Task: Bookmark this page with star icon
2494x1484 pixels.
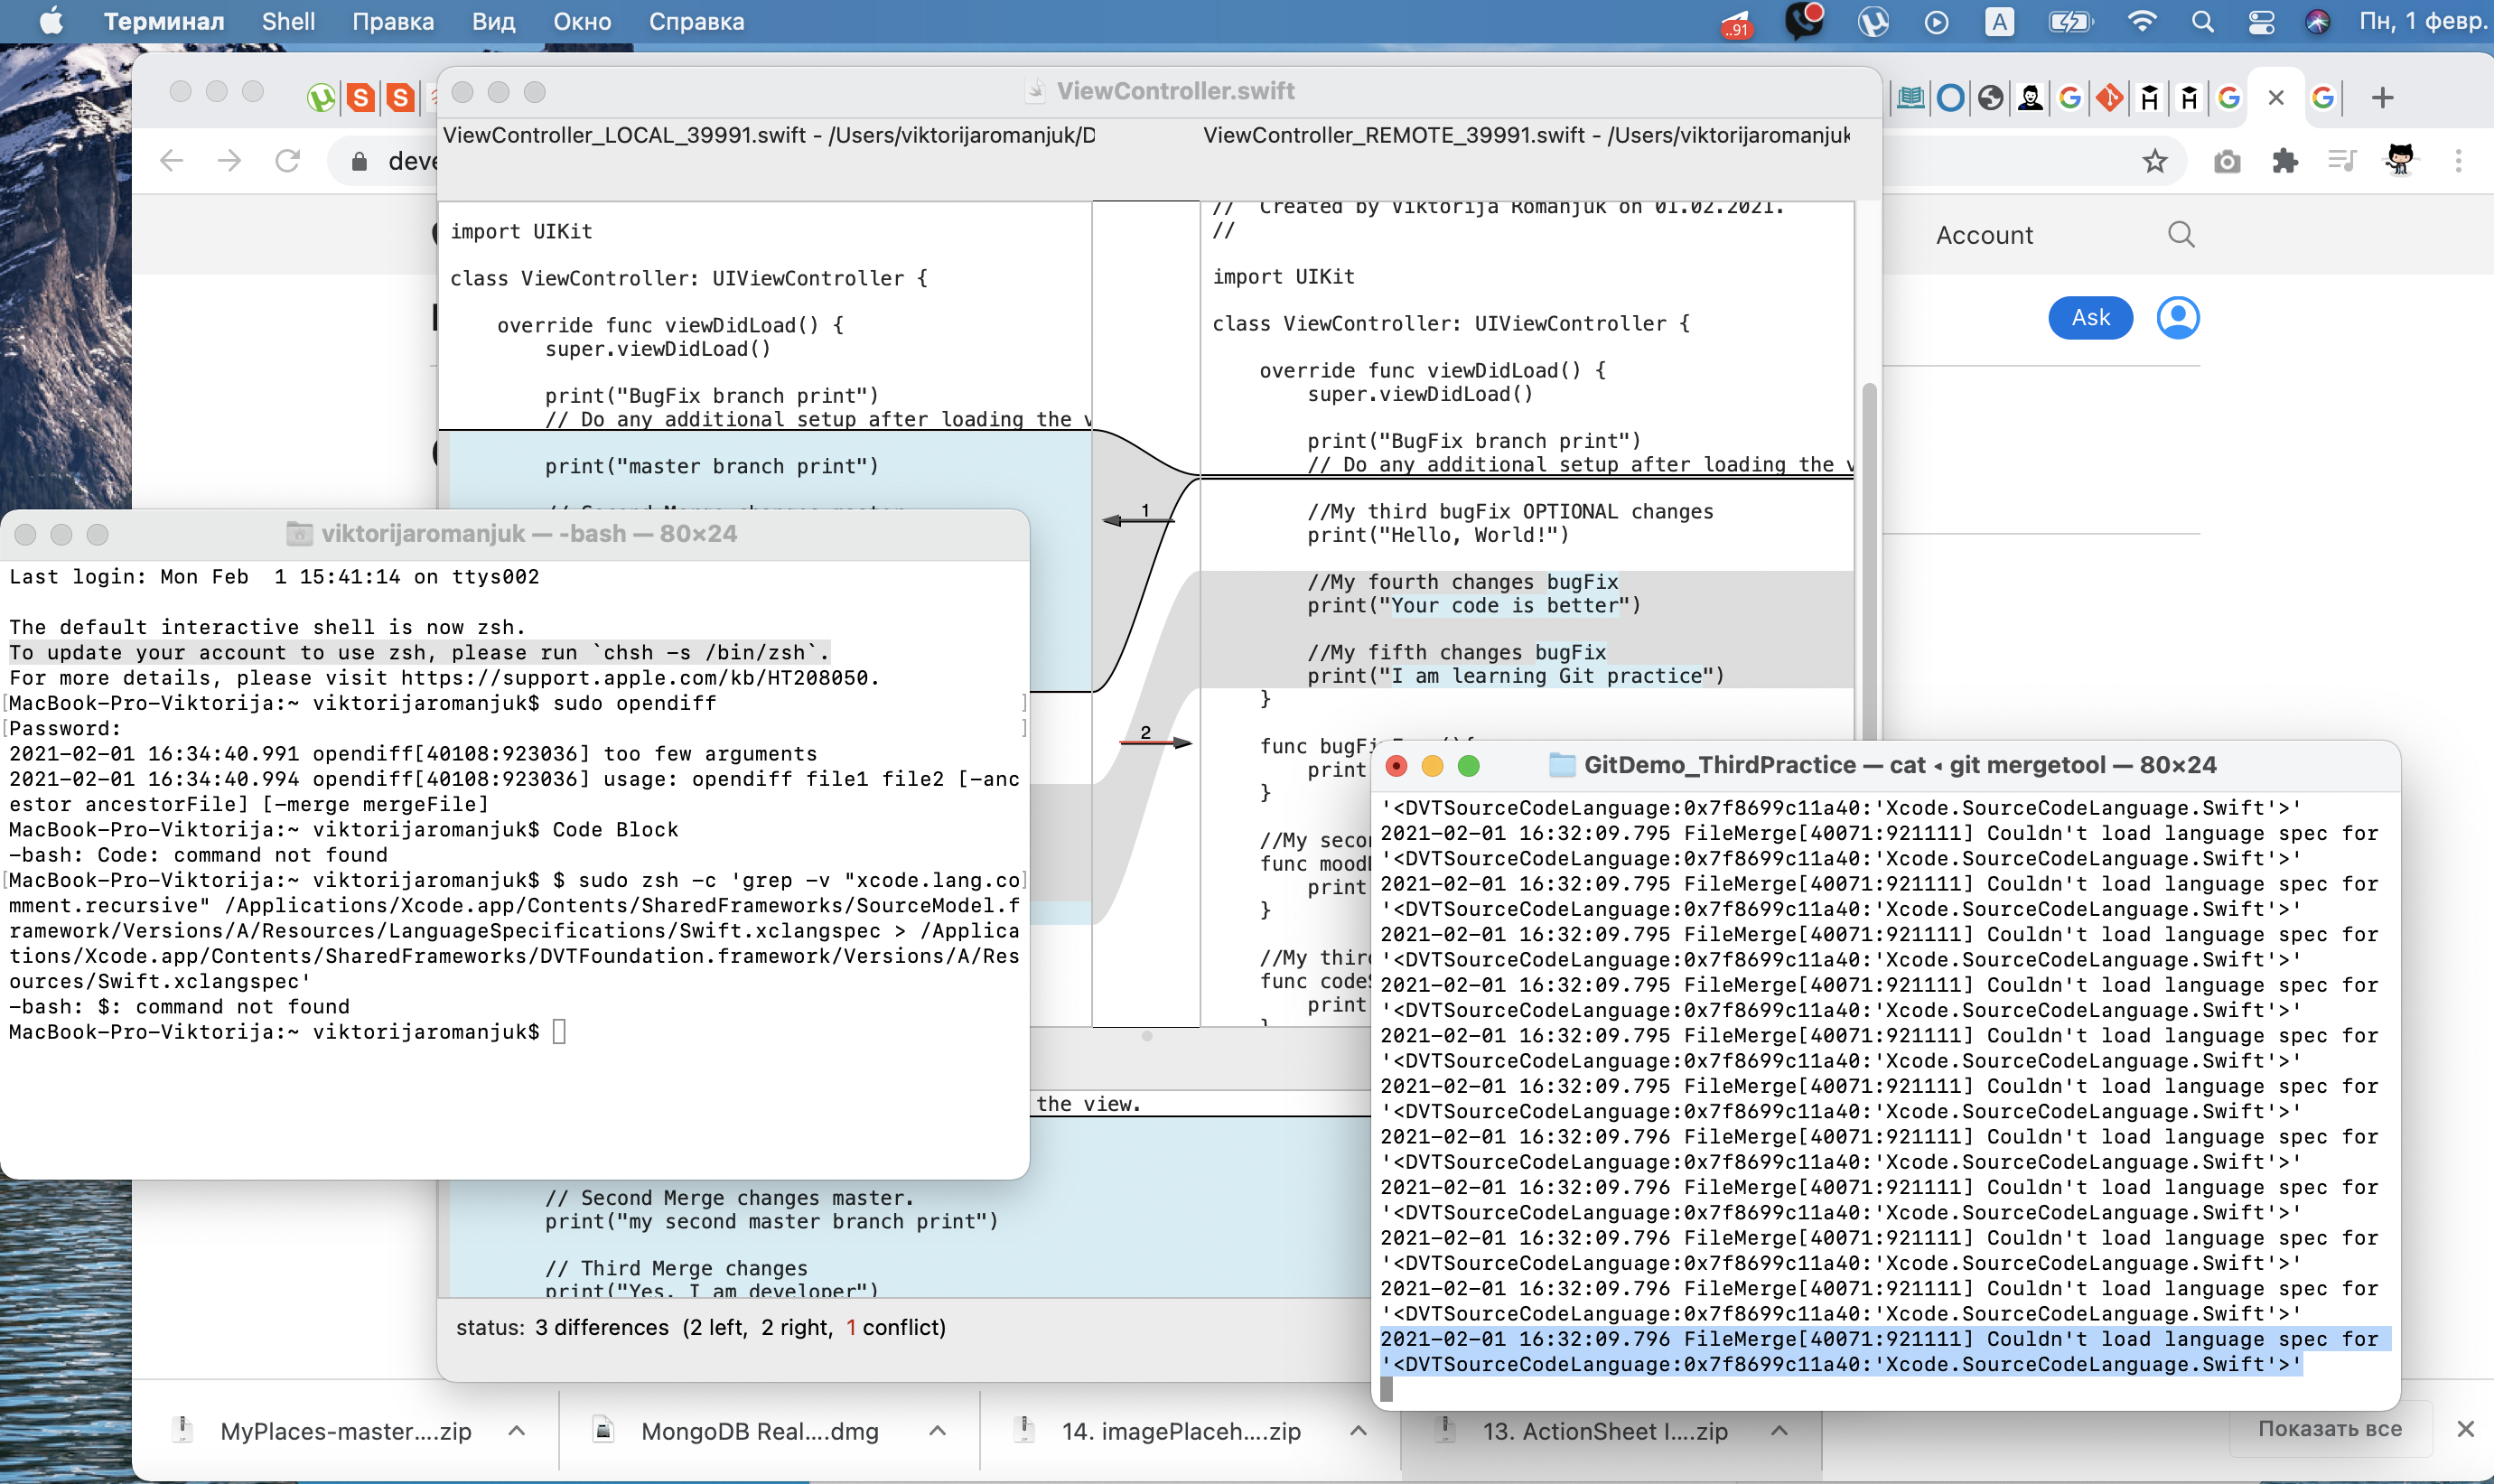Action: (x=2155, y=161)
